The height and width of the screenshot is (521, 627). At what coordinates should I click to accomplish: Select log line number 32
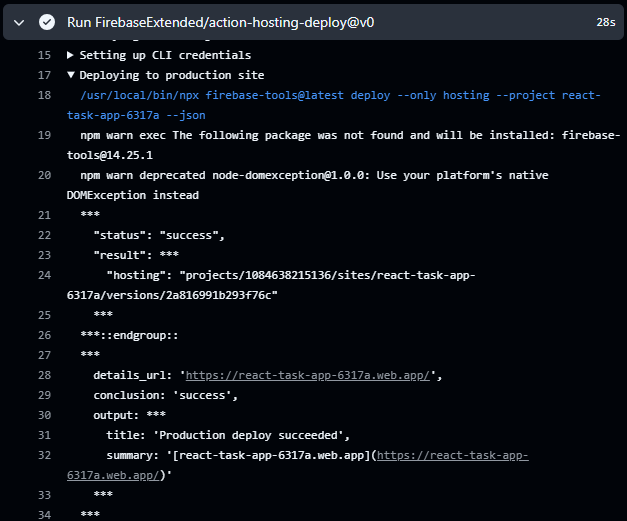click(44, 455)
